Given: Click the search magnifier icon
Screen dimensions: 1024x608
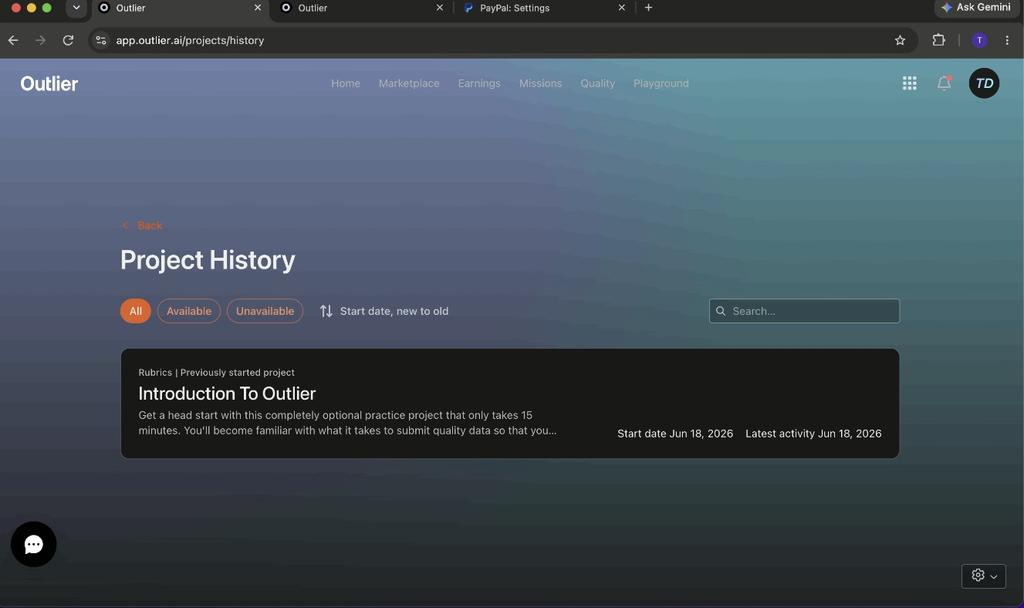Looking at the screenshot, I should point(720,311).
